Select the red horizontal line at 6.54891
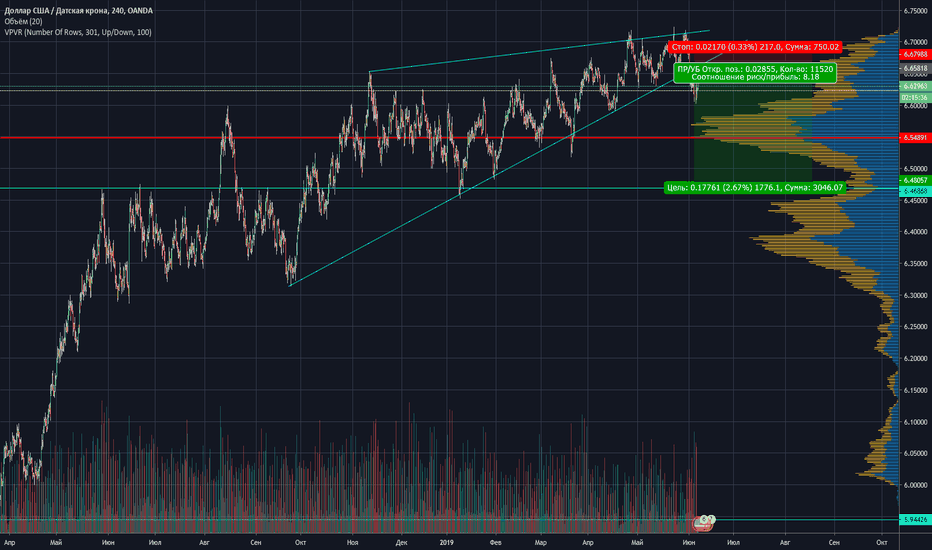Screen dimensions: 932x550 [449, 137]
